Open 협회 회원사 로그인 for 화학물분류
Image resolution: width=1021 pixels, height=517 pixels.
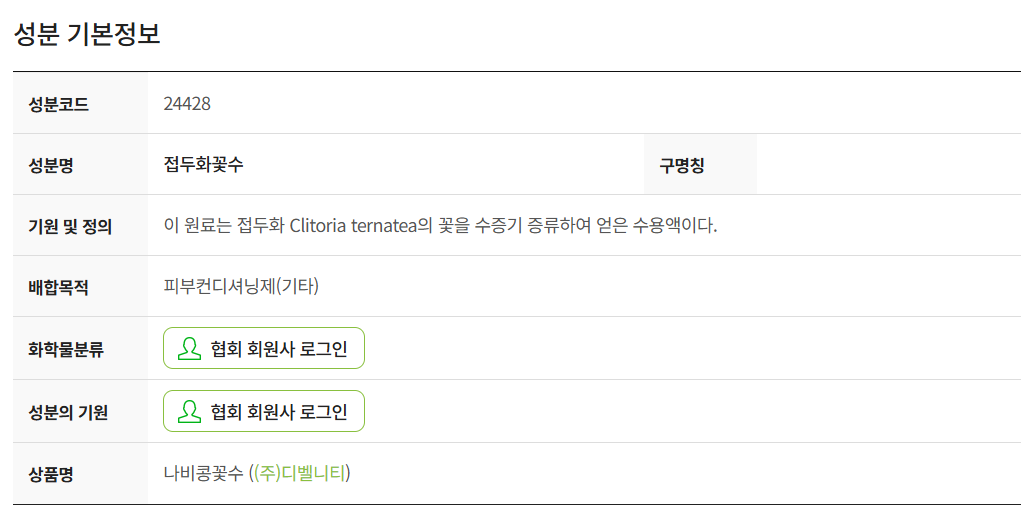pos(264,348)
